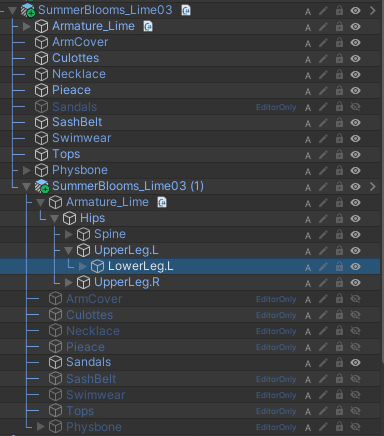384x436 pixels.
Task: Click the lock icon on the active SashBelt row
Action: [x=339, y=122]
